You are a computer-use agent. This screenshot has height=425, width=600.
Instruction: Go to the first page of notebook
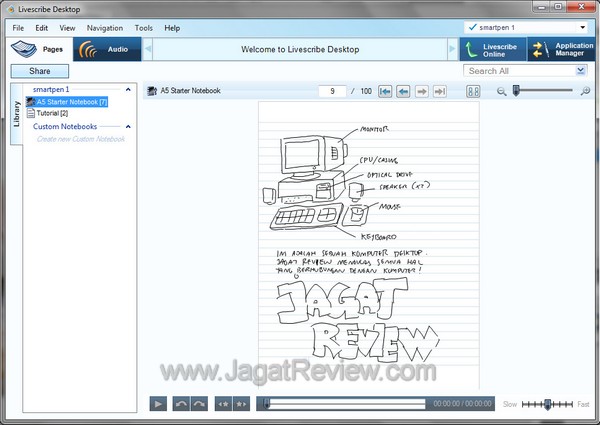pyautogui.click(x=385, y=91)
